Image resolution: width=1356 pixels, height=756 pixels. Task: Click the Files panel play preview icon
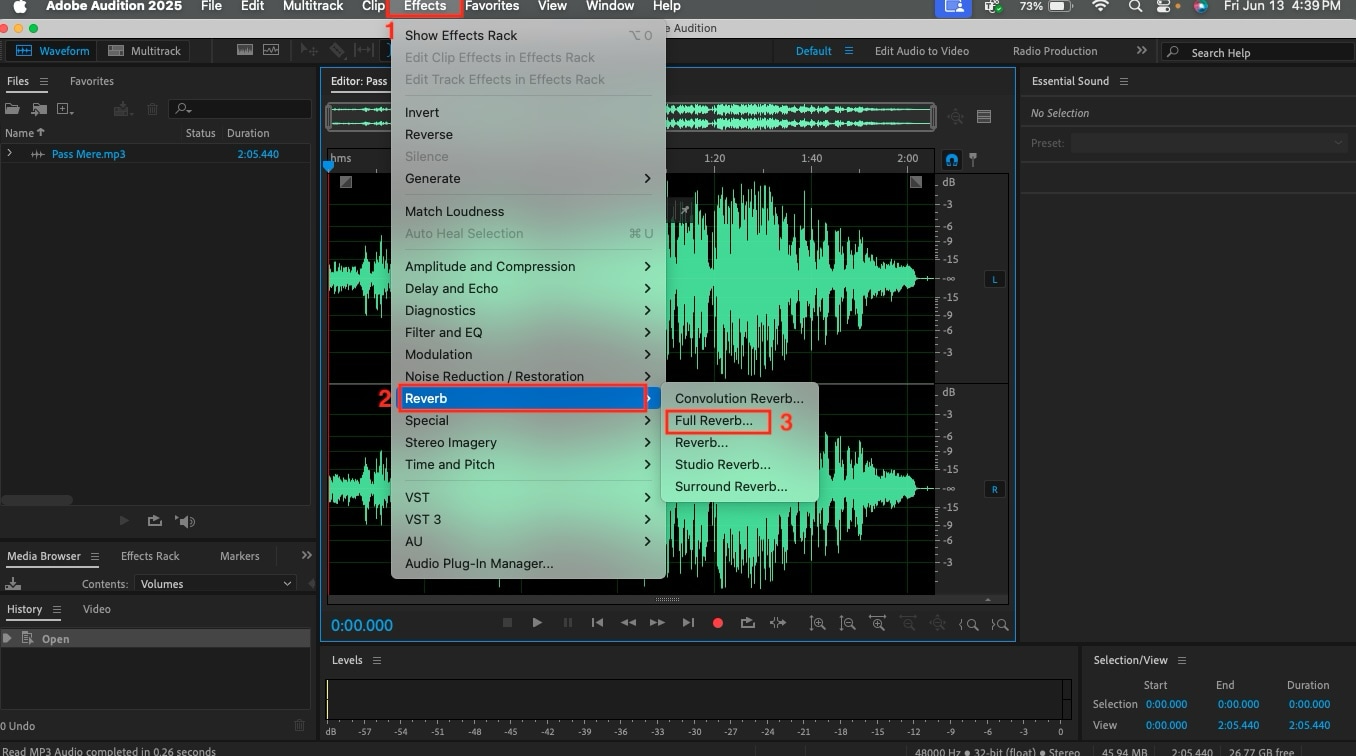(x=124, y=521)
